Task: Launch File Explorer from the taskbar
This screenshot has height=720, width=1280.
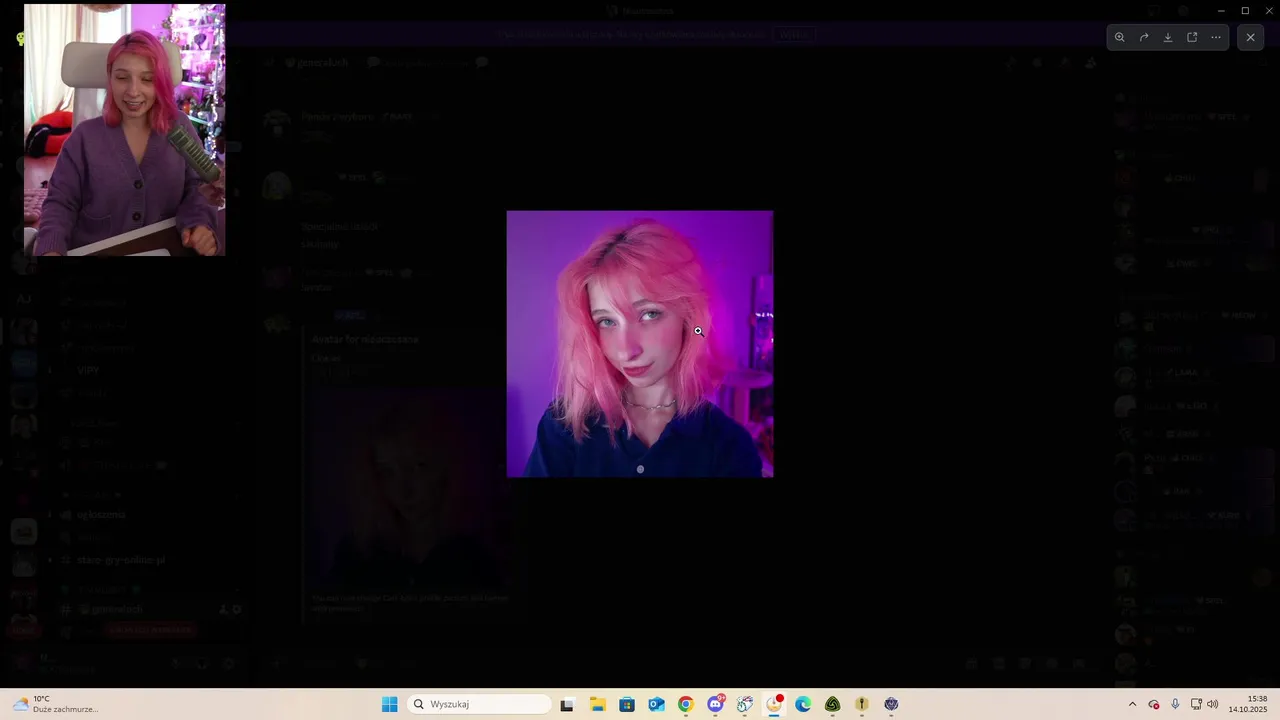Action: coord(597,704)
